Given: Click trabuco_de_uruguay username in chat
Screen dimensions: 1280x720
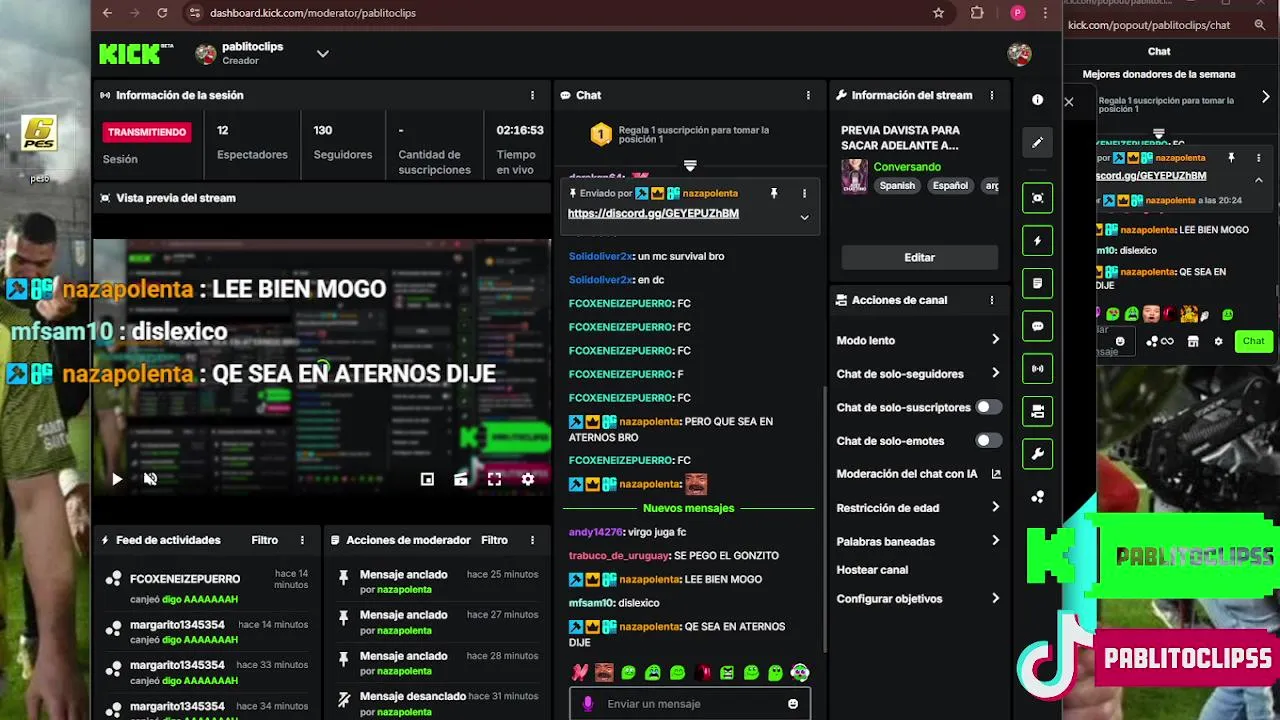Looking at the screenshot, I should (619, 556).
